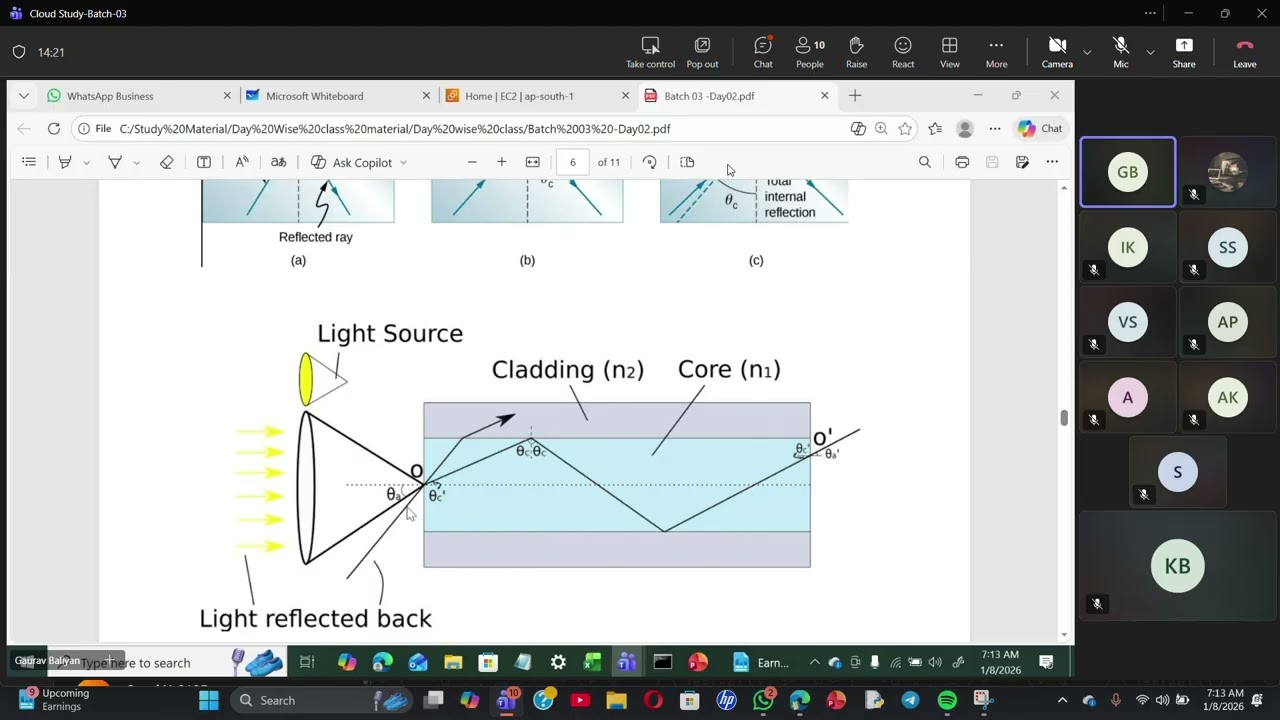This screenshot has width=1280, height=720.
Task: Pop out the shared content
Action: point(702,52)
